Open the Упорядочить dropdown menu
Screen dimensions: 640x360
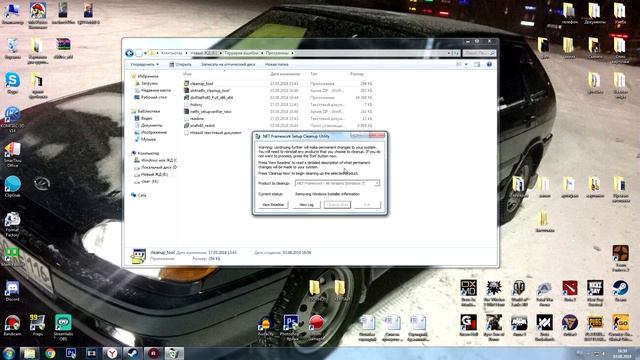[144, 64]
